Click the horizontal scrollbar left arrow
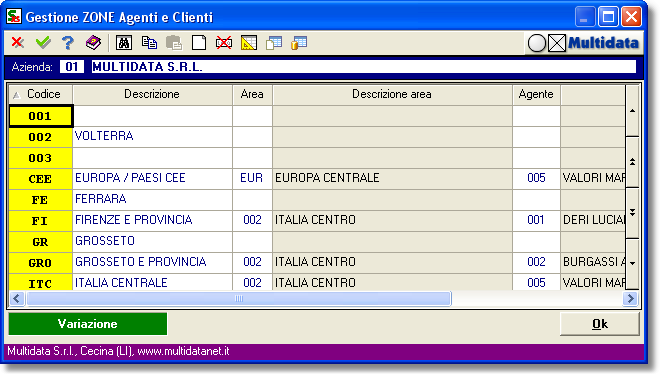 click(x=16, y=299)
